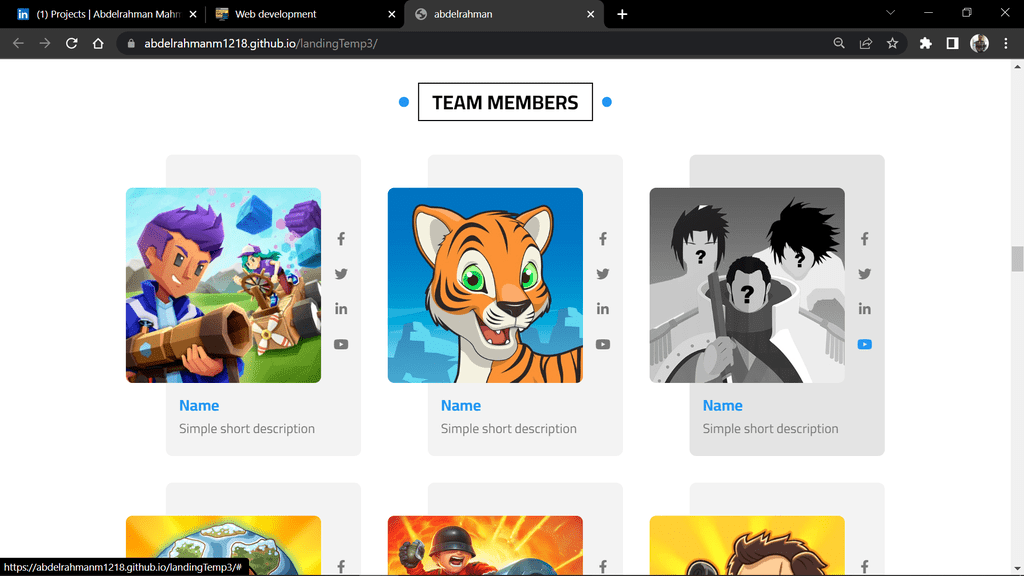Click the helmeted soldier image
1024x576 pixels.
(485, 545)
